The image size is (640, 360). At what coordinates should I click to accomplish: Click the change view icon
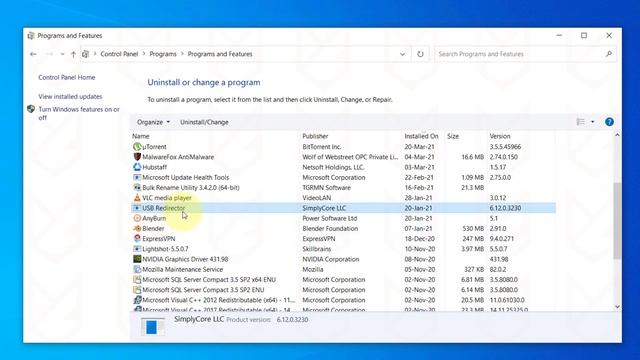click(x=580, y=122)
